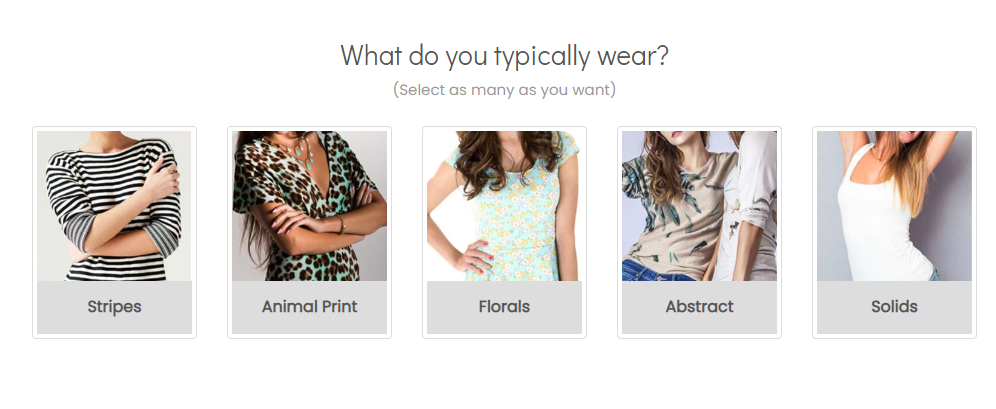Image resolution: width=996 pixels, height=409 pixels.
Task: Enable the Florals style choice
Action: tap(504, 232)
